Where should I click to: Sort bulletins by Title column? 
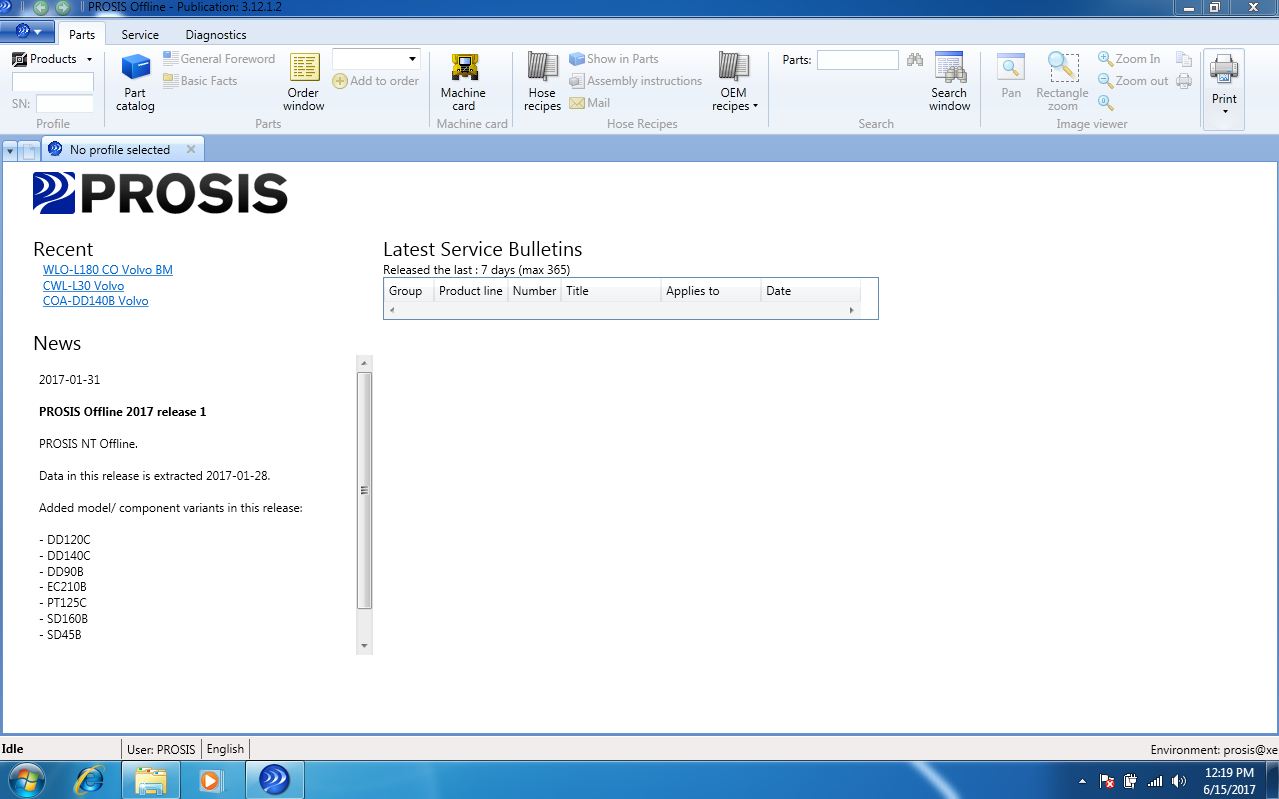611,291
